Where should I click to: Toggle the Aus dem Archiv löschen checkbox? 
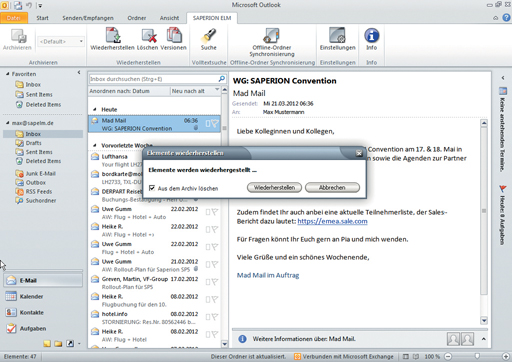[152, 188]
